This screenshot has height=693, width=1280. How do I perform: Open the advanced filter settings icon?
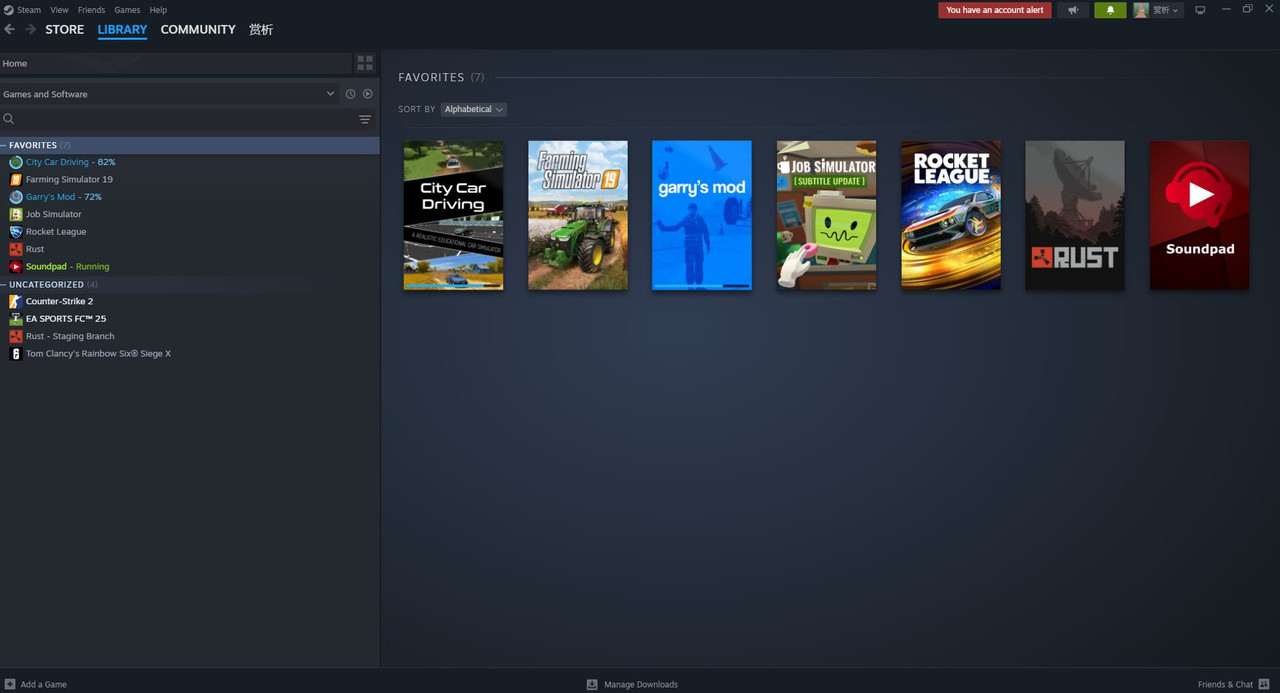pyautogui.click(x=365, y=119)
